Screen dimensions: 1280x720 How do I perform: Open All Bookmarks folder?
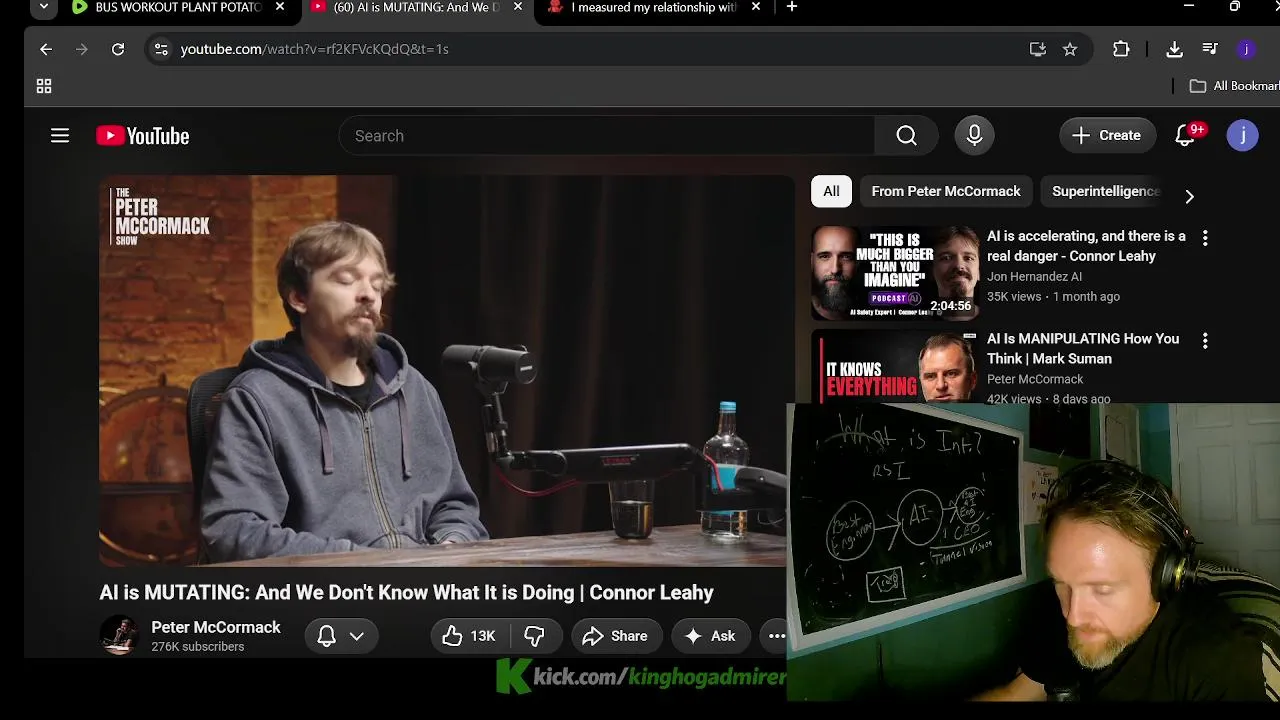(1234, 87)
